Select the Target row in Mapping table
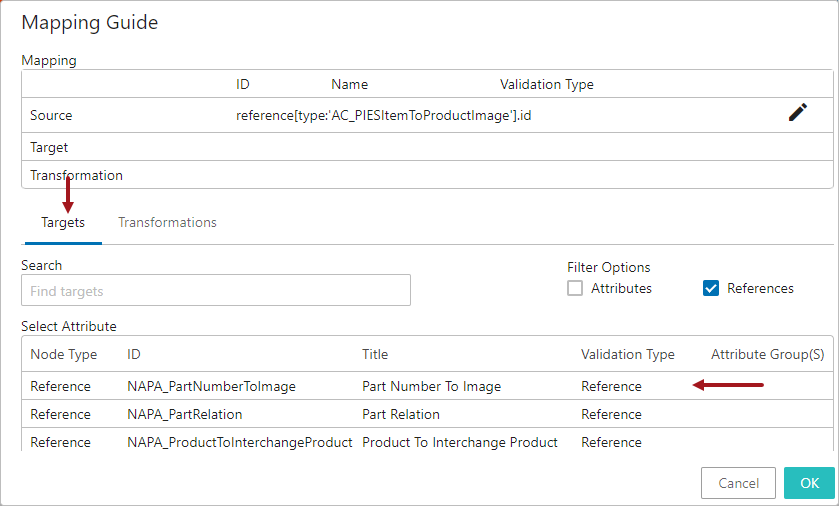The height and width of the screenshot is (506, 839). [427, 147]
